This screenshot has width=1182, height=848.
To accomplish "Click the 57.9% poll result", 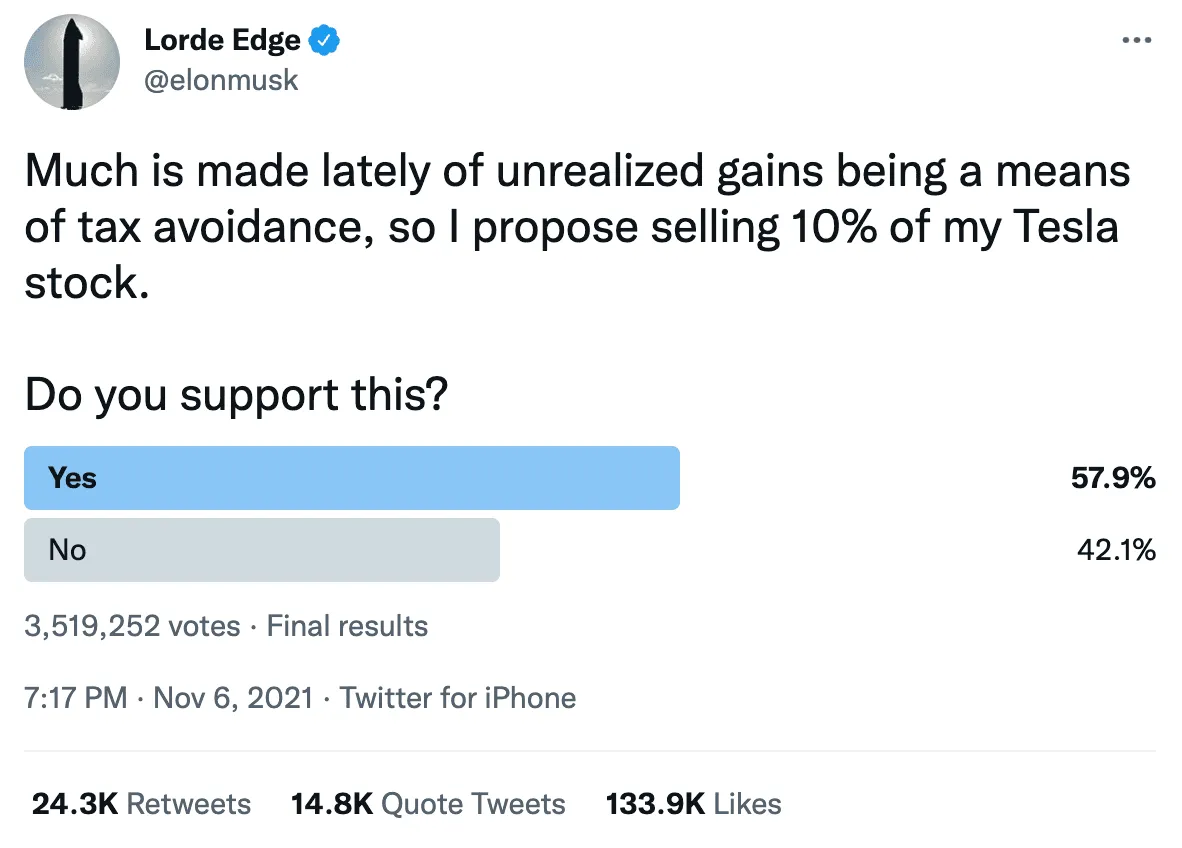I will (x=1113, y=478).
